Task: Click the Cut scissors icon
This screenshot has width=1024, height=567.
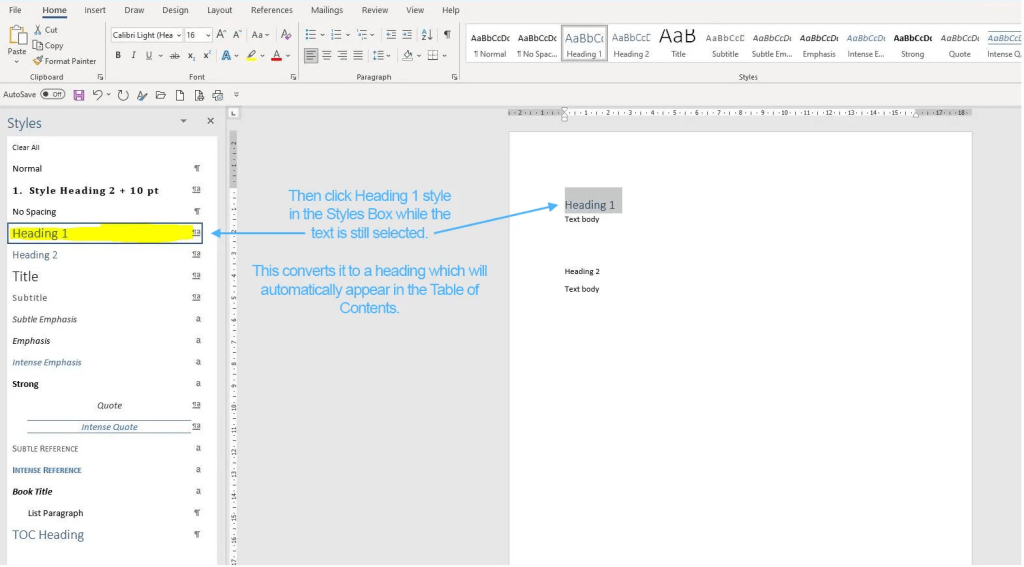Action: [38, 30]
